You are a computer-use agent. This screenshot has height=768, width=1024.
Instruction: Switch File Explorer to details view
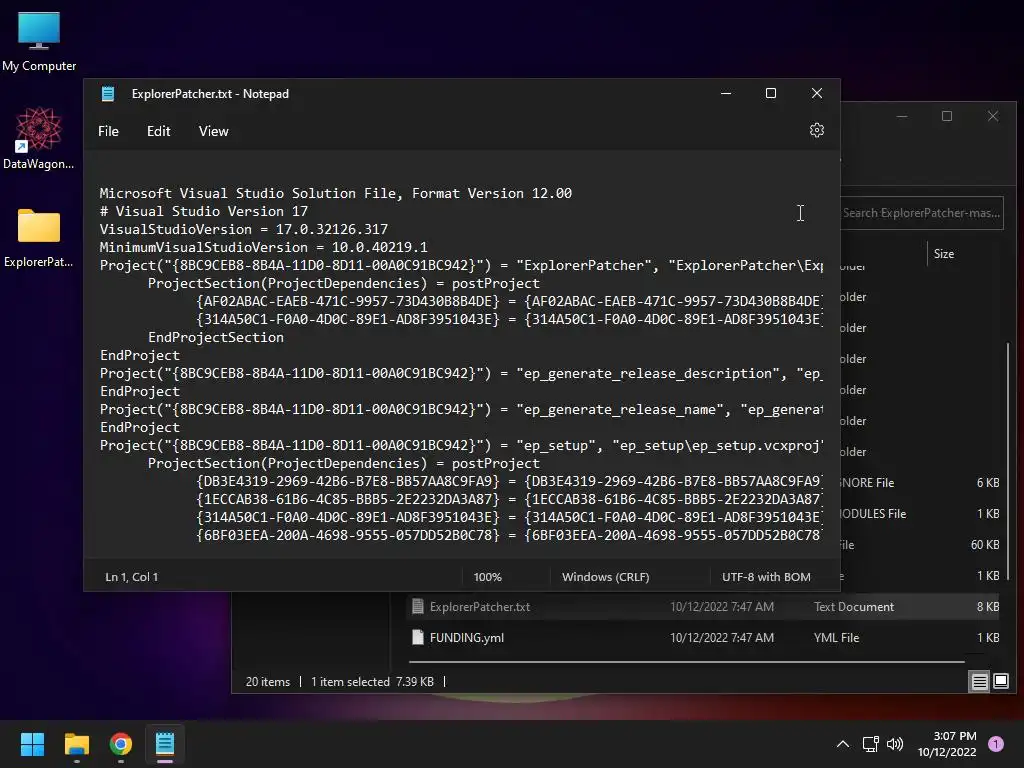pyautogui.click(x=980, y=682)
